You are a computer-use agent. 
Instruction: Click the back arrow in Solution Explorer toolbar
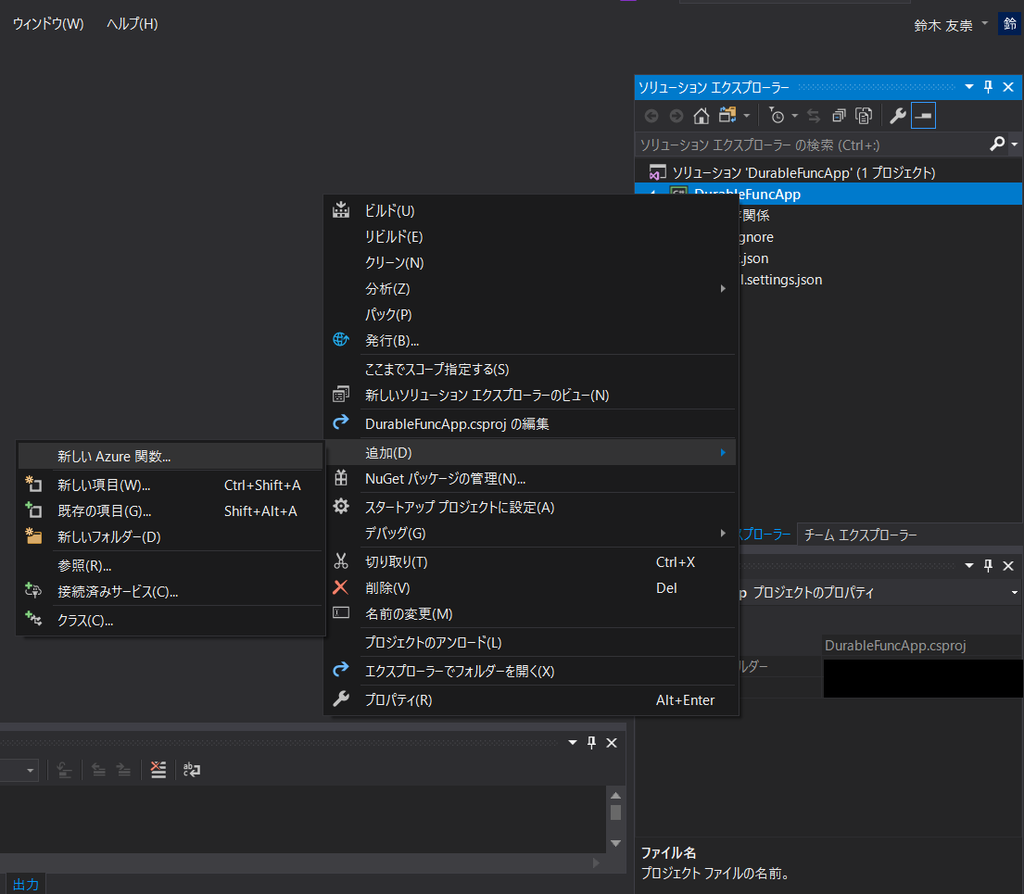(x=651, y=116)
